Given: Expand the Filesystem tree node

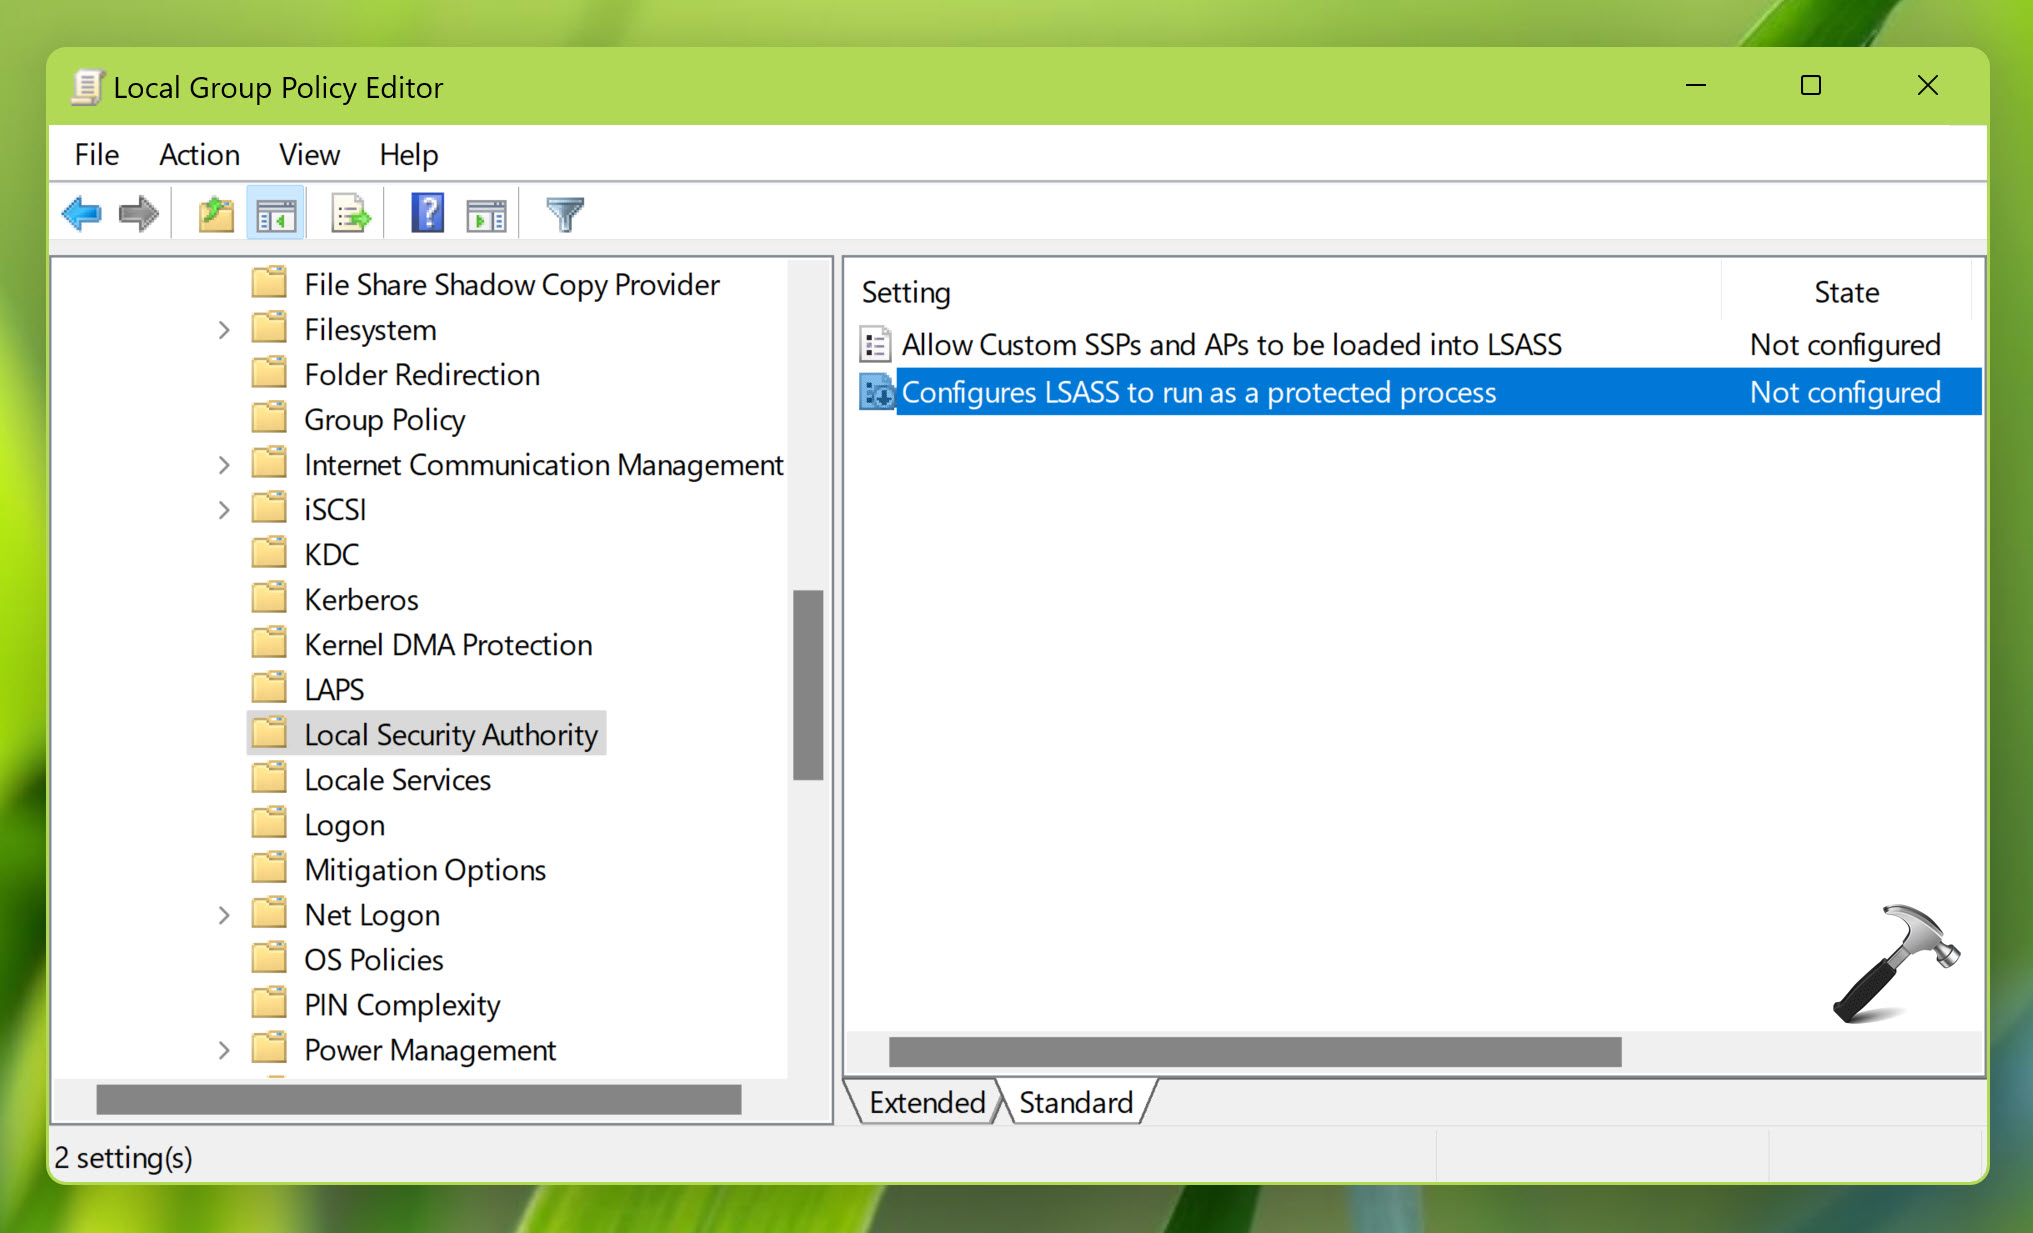Looking at the screenshot, I should (x=224, y=330).
